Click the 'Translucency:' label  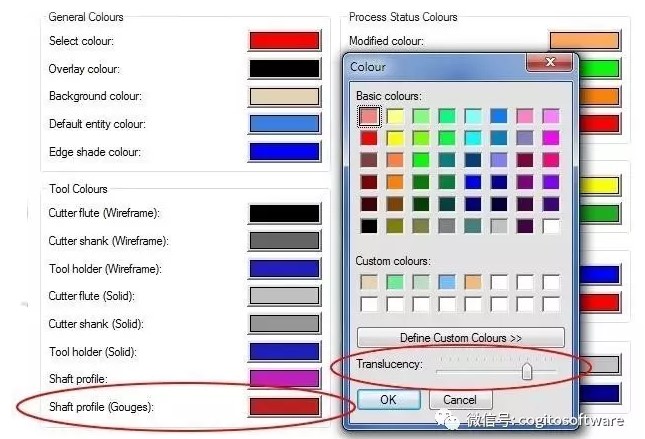[389, 364]
